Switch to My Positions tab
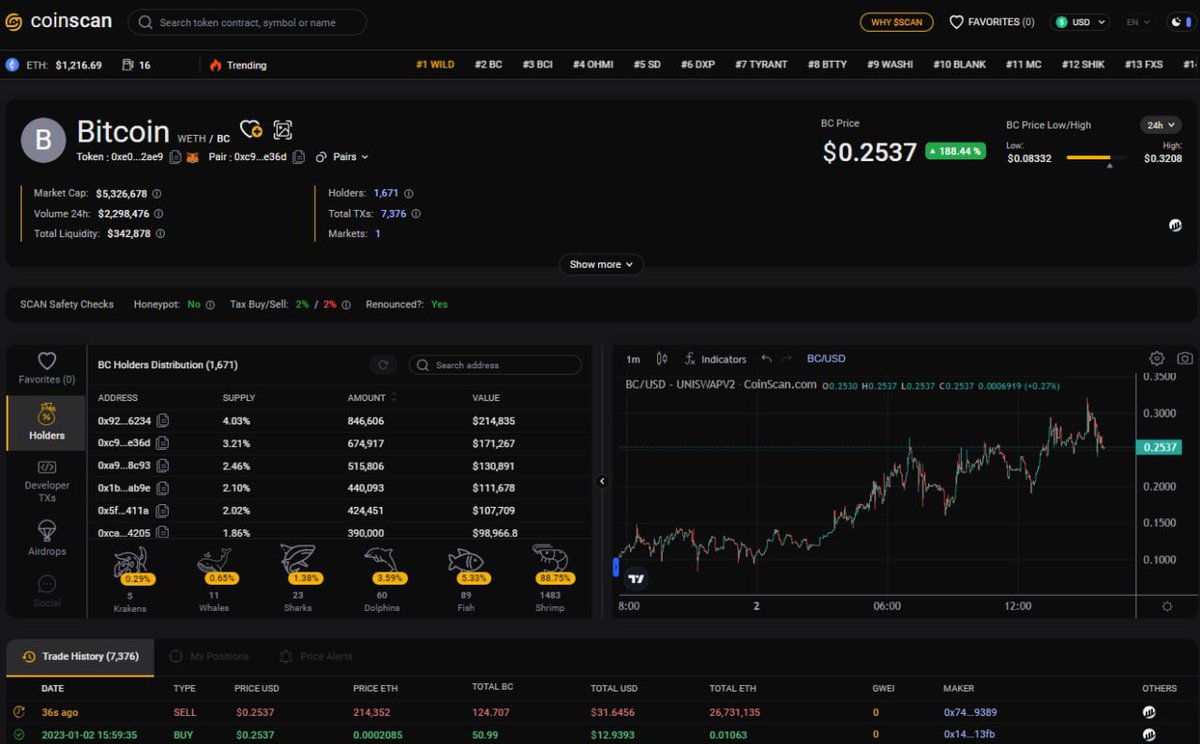Screen dimensions: 1200x744 (209, 656)
